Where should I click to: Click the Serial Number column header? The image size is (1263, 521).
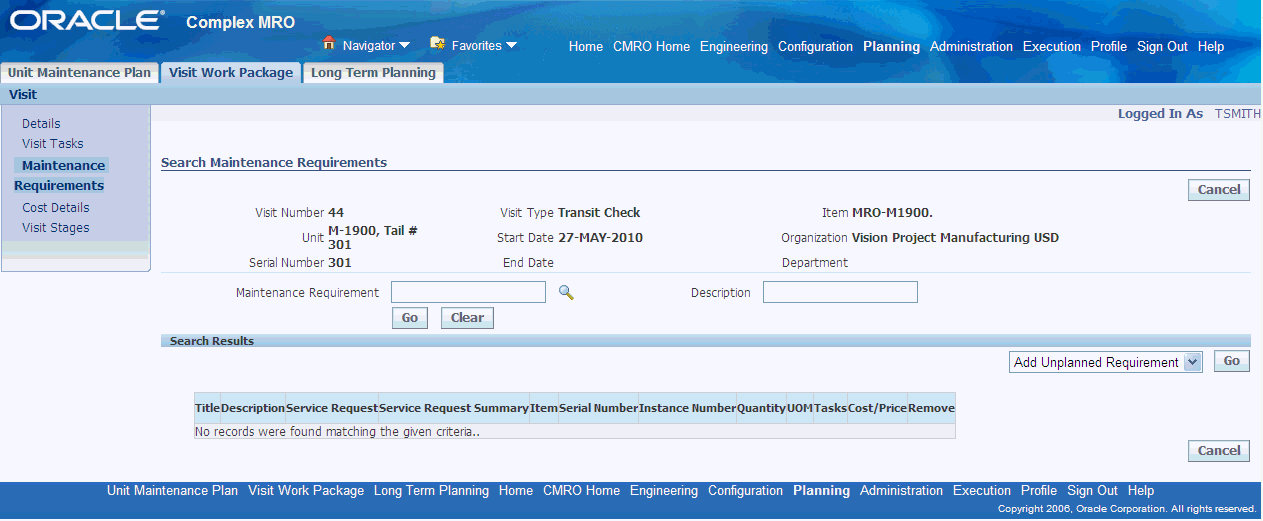tap(598, 408)
